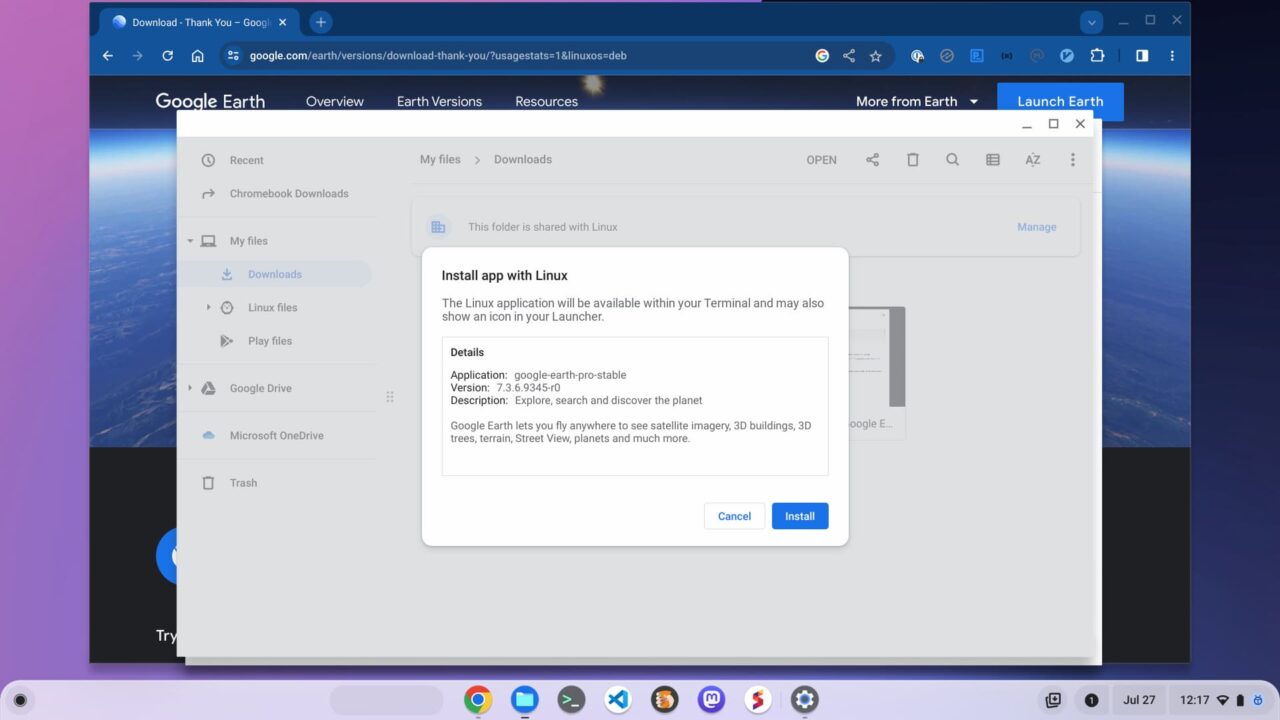The height and width of the screenshot is (720, 1280).
Task: Click OPEN in Files toolbar
Action: pyautogui.click(x=821, y=160)
